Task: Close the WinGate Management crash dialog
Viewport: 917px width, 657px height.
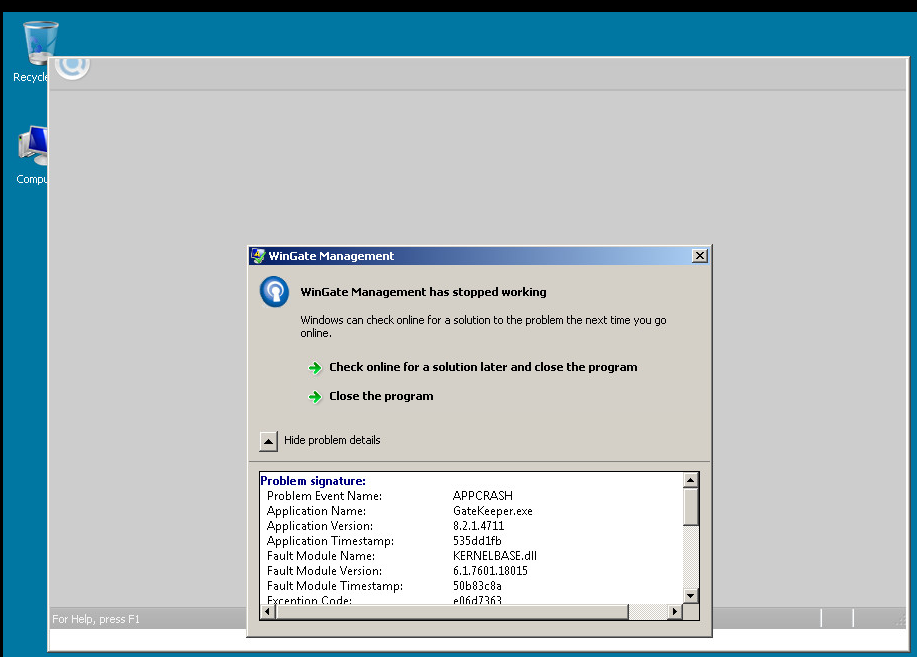Action: click(699, 256)
